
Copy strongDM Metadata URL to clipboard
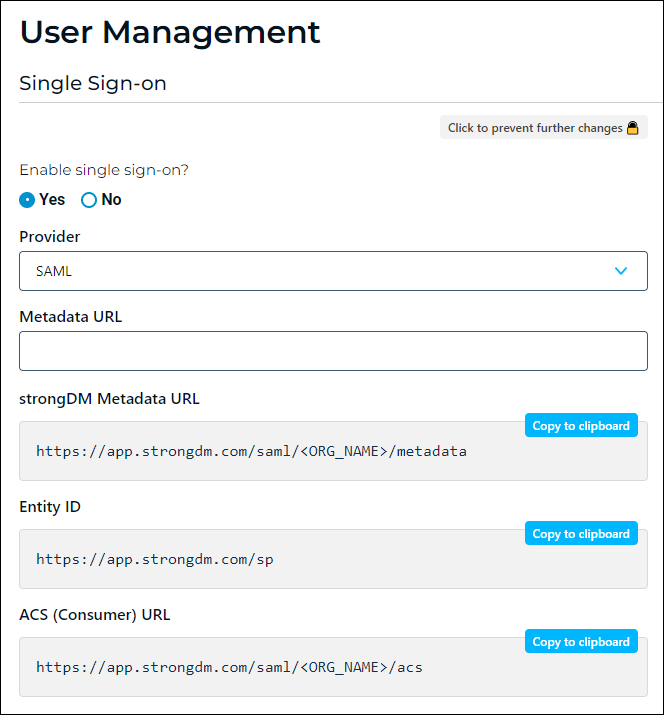point(581,425)
